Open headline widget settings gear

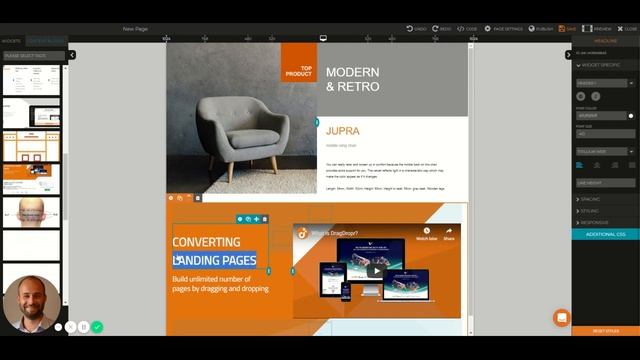coord(240,219)
